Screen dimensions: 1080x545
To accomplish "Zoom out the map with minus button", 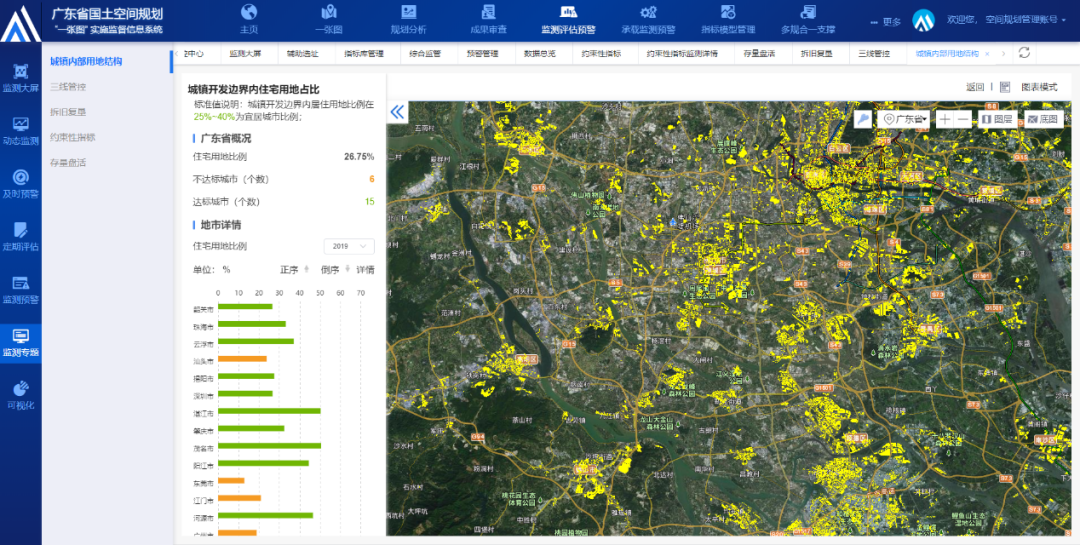I will pos(963,119).
